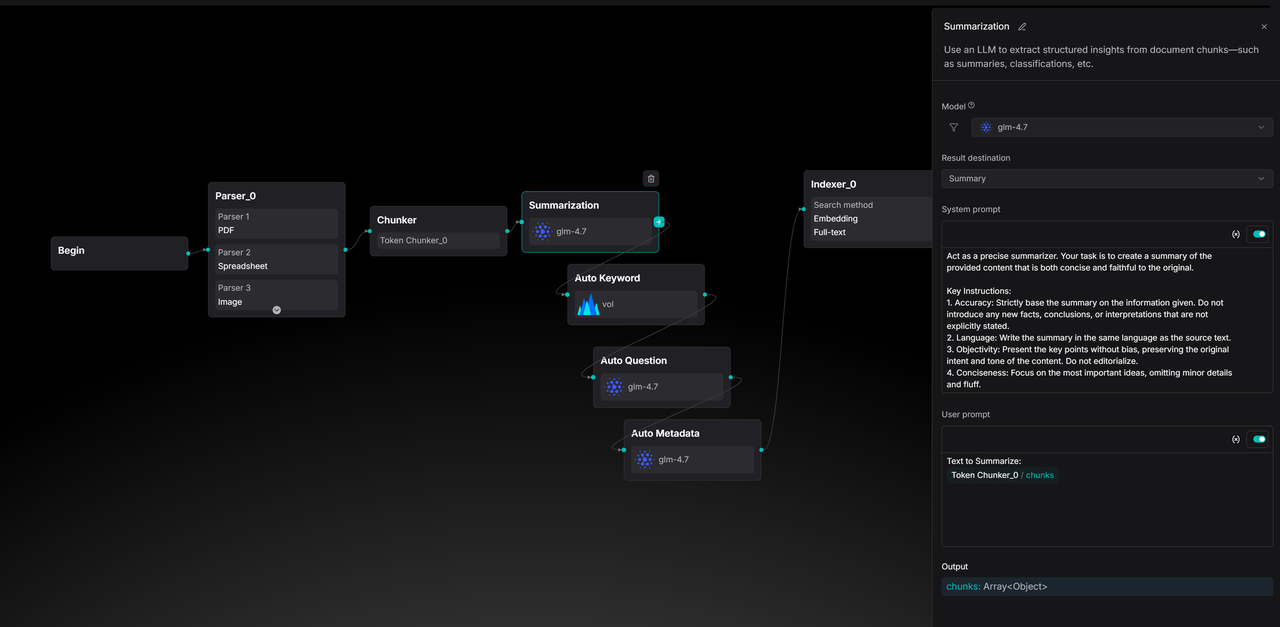1280x627 pixels.
Task: Click the pencil icon to rename Summarization
Action: tap(1022, 27)
